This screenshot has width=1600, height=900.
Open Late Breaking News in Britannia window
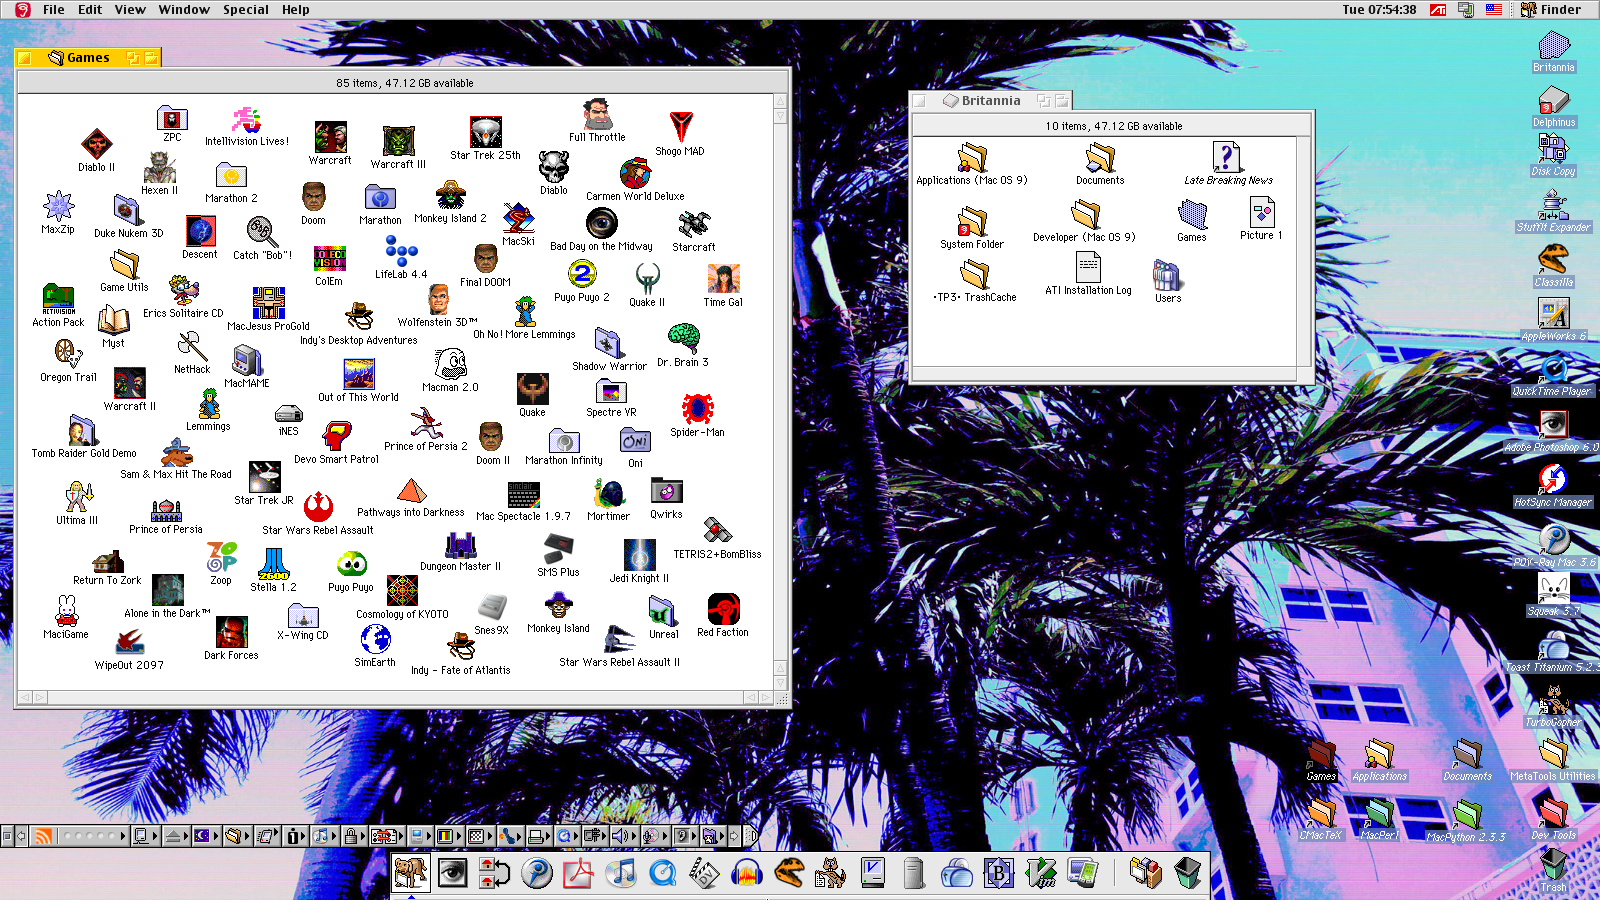pyautogui.click(x=1228, y=157)
